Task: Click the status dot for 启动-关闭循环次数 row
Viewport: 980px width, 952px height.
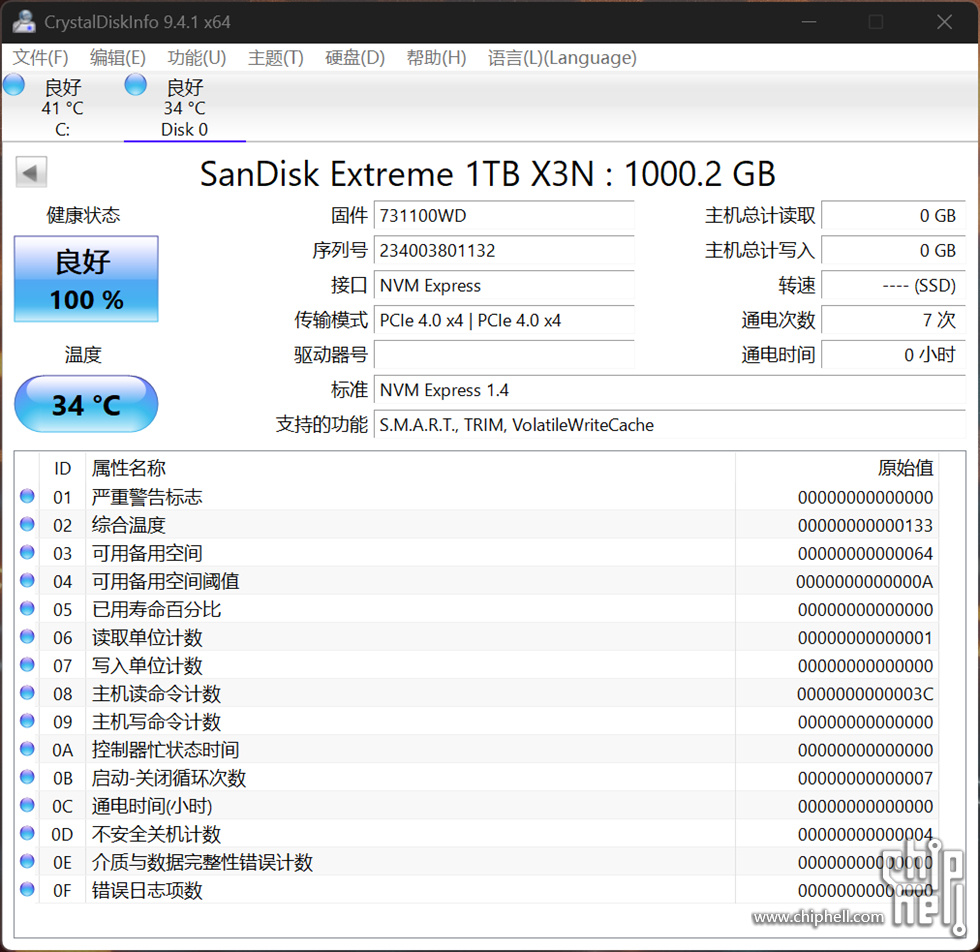Action: pyautogui.click(x=27, y=777)
